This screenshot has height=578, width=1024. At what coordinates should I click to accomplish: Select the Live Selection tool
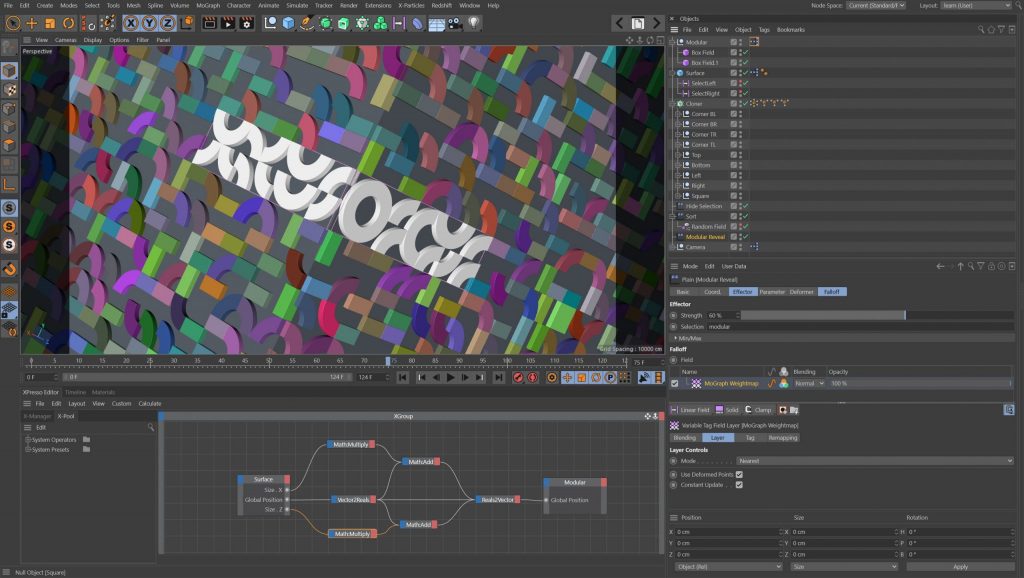[13, 20]
